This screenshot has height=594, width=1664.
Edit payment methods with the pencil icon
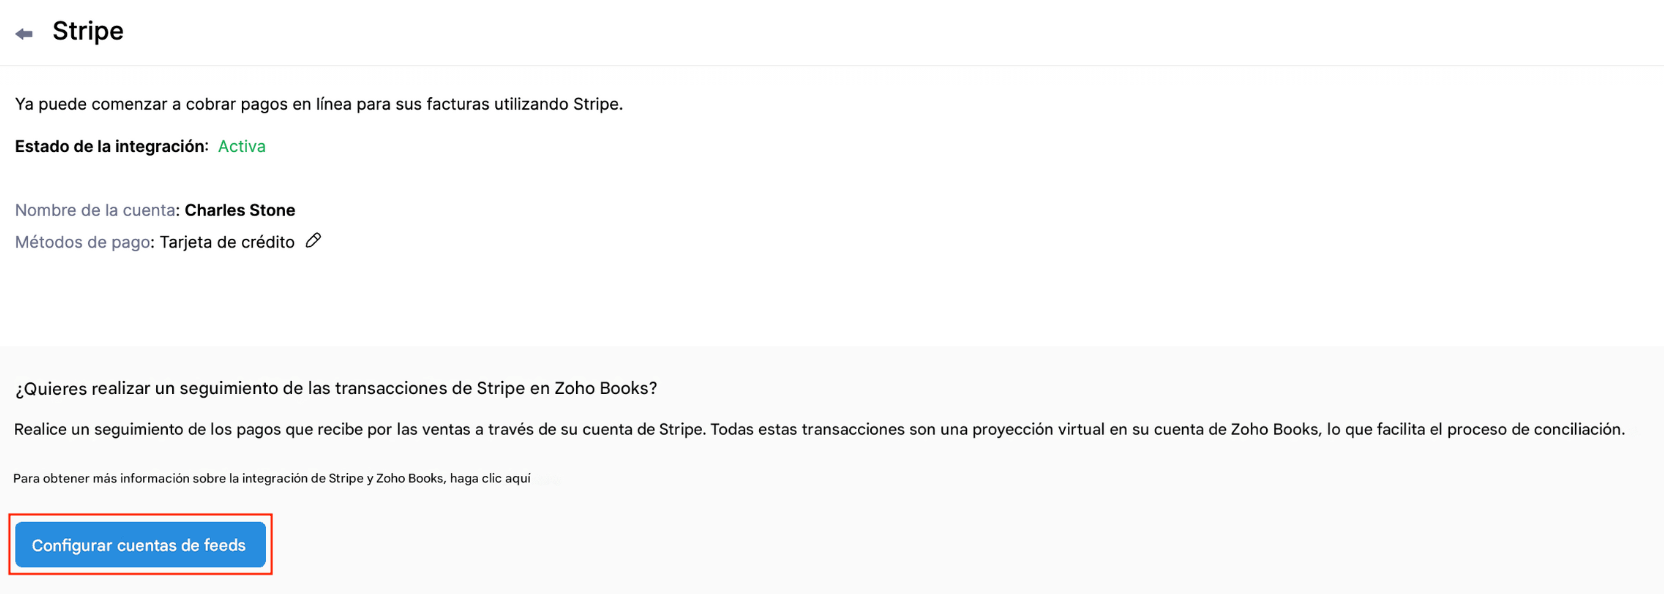coord(313,241)
